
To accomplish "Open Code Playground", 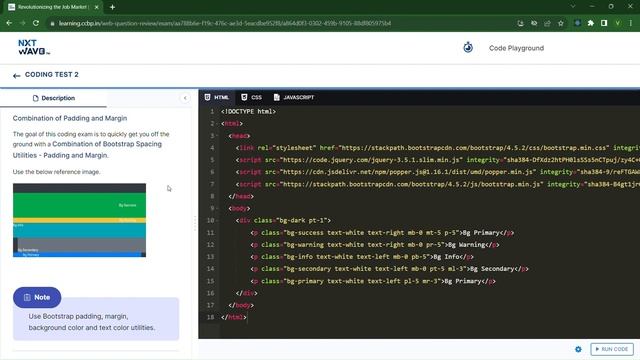I will 516,48.
